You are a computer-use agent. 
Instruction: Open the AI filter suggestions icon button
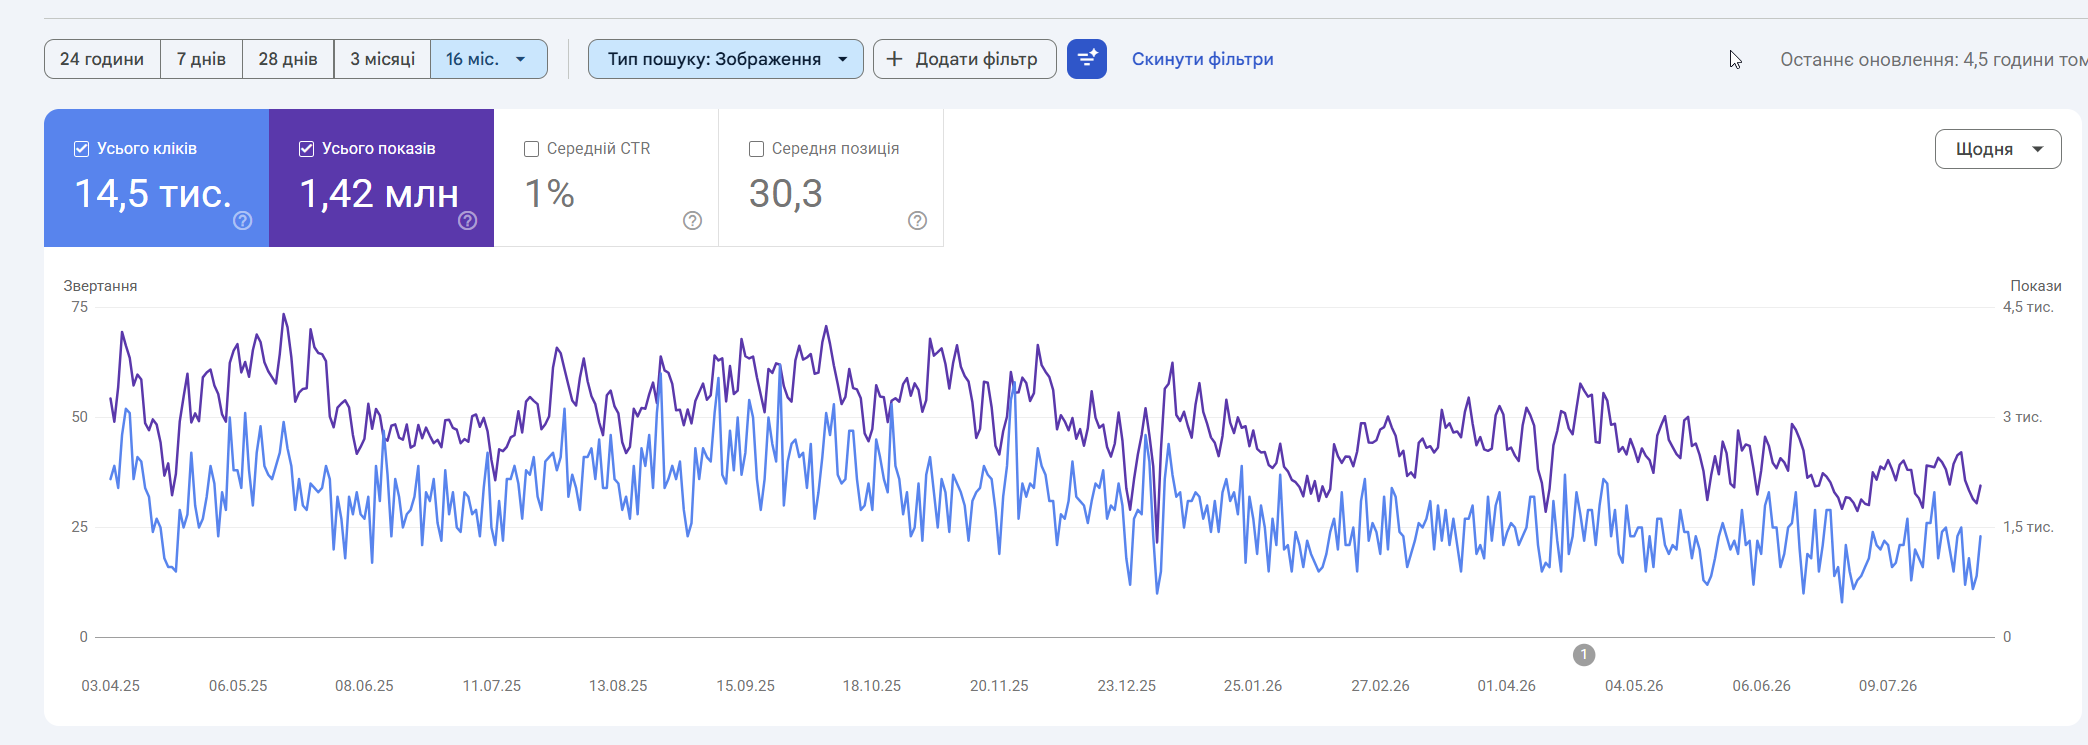1086,59
